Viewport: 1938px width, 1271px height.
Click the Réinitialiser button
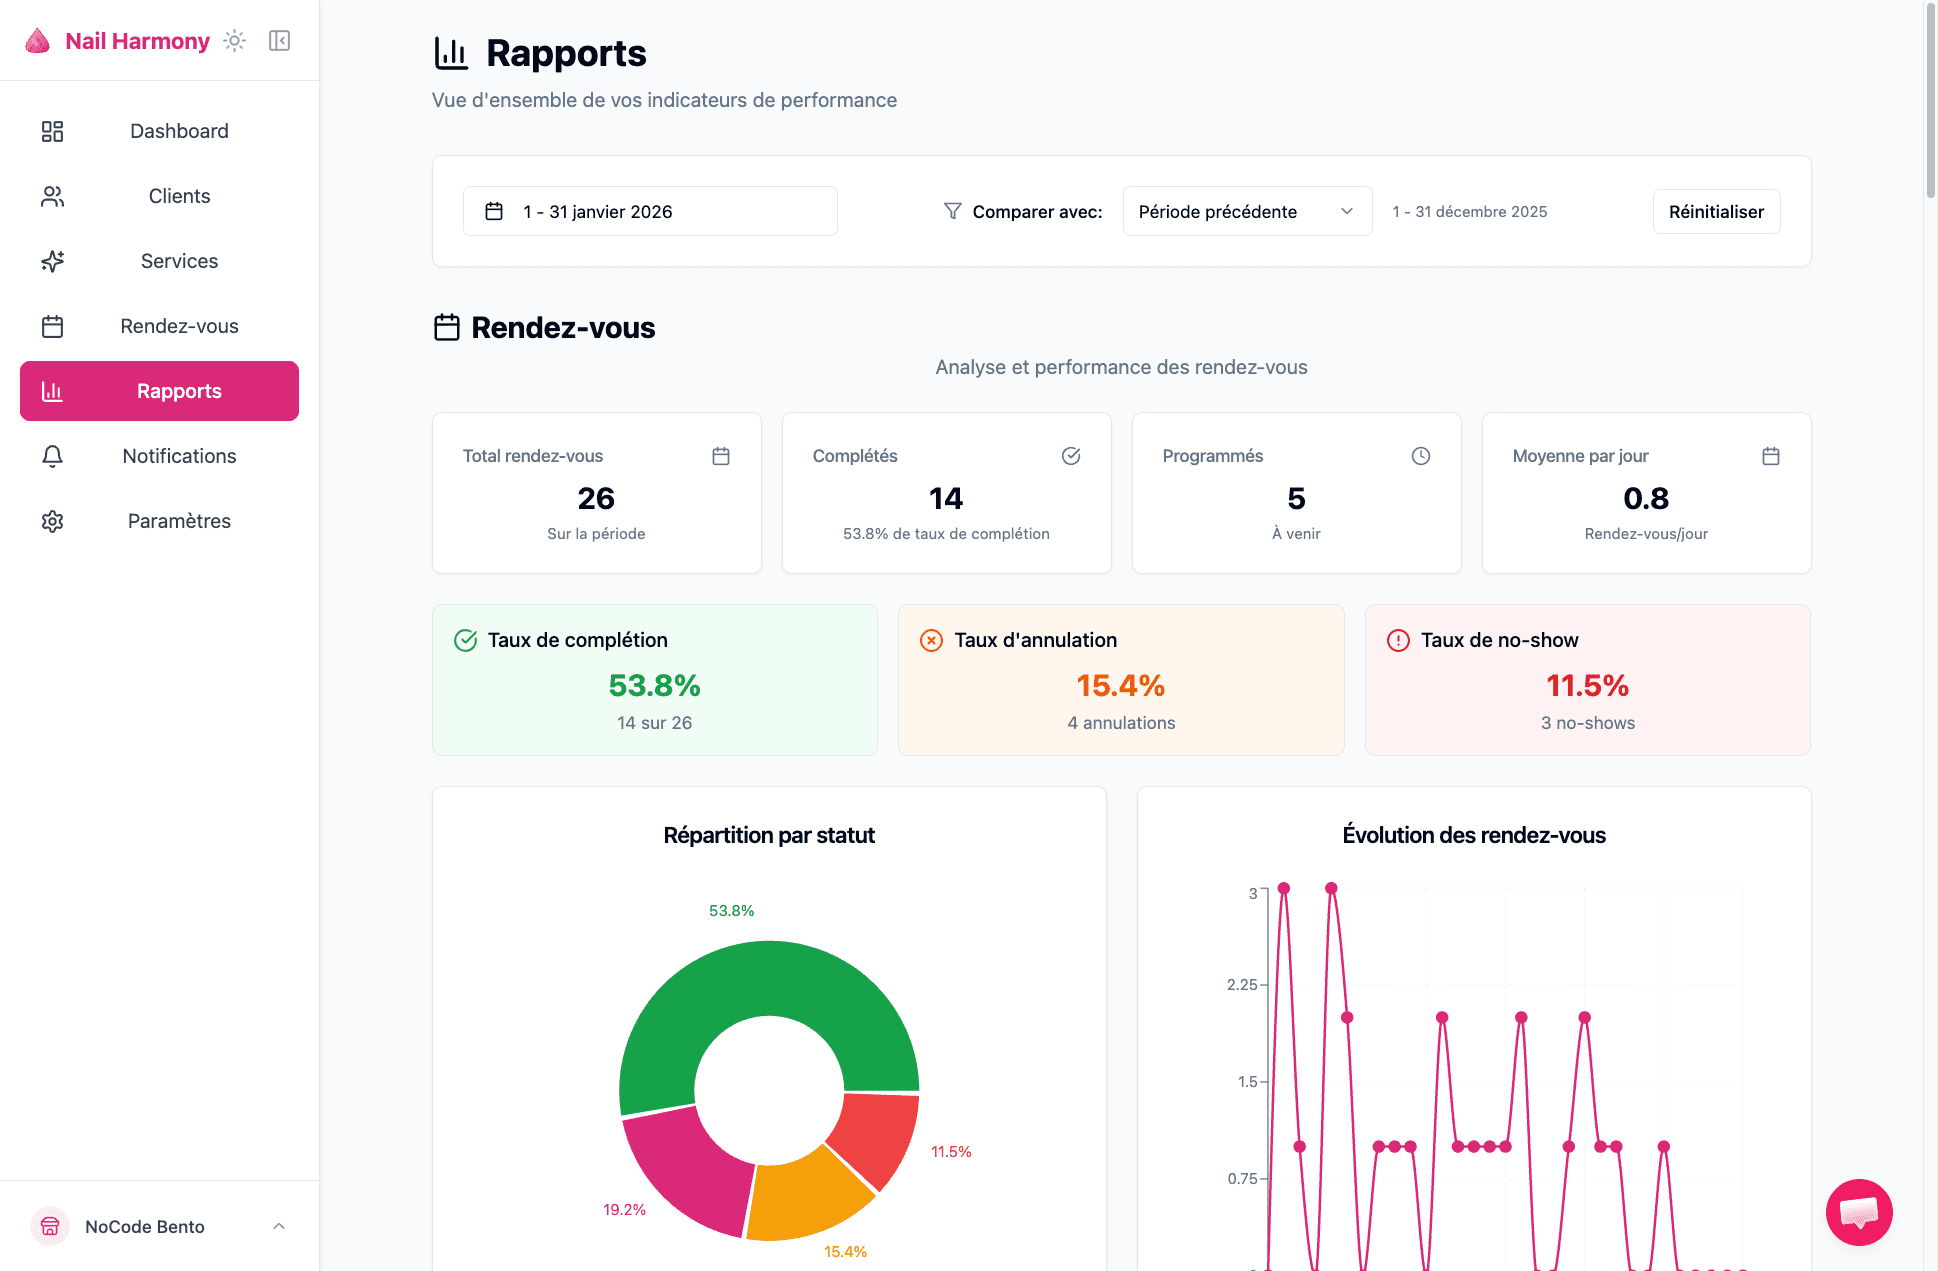click(x=1716, y=211)
